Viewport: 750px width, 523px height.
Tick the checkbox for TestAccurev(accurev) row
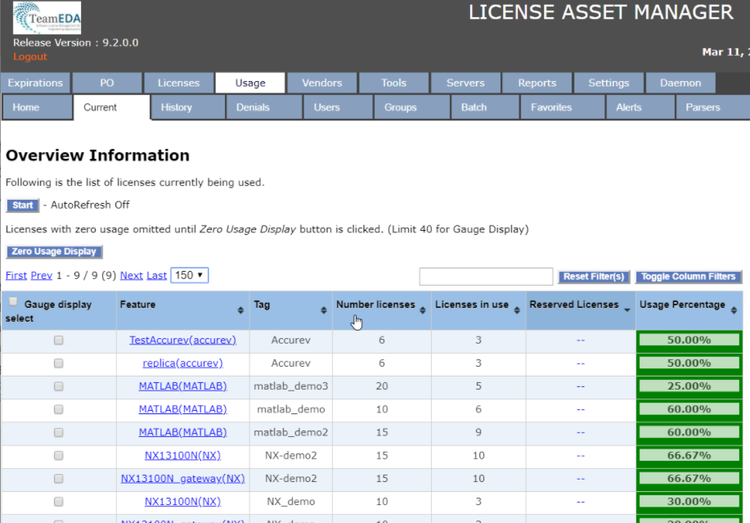point(59,340)
